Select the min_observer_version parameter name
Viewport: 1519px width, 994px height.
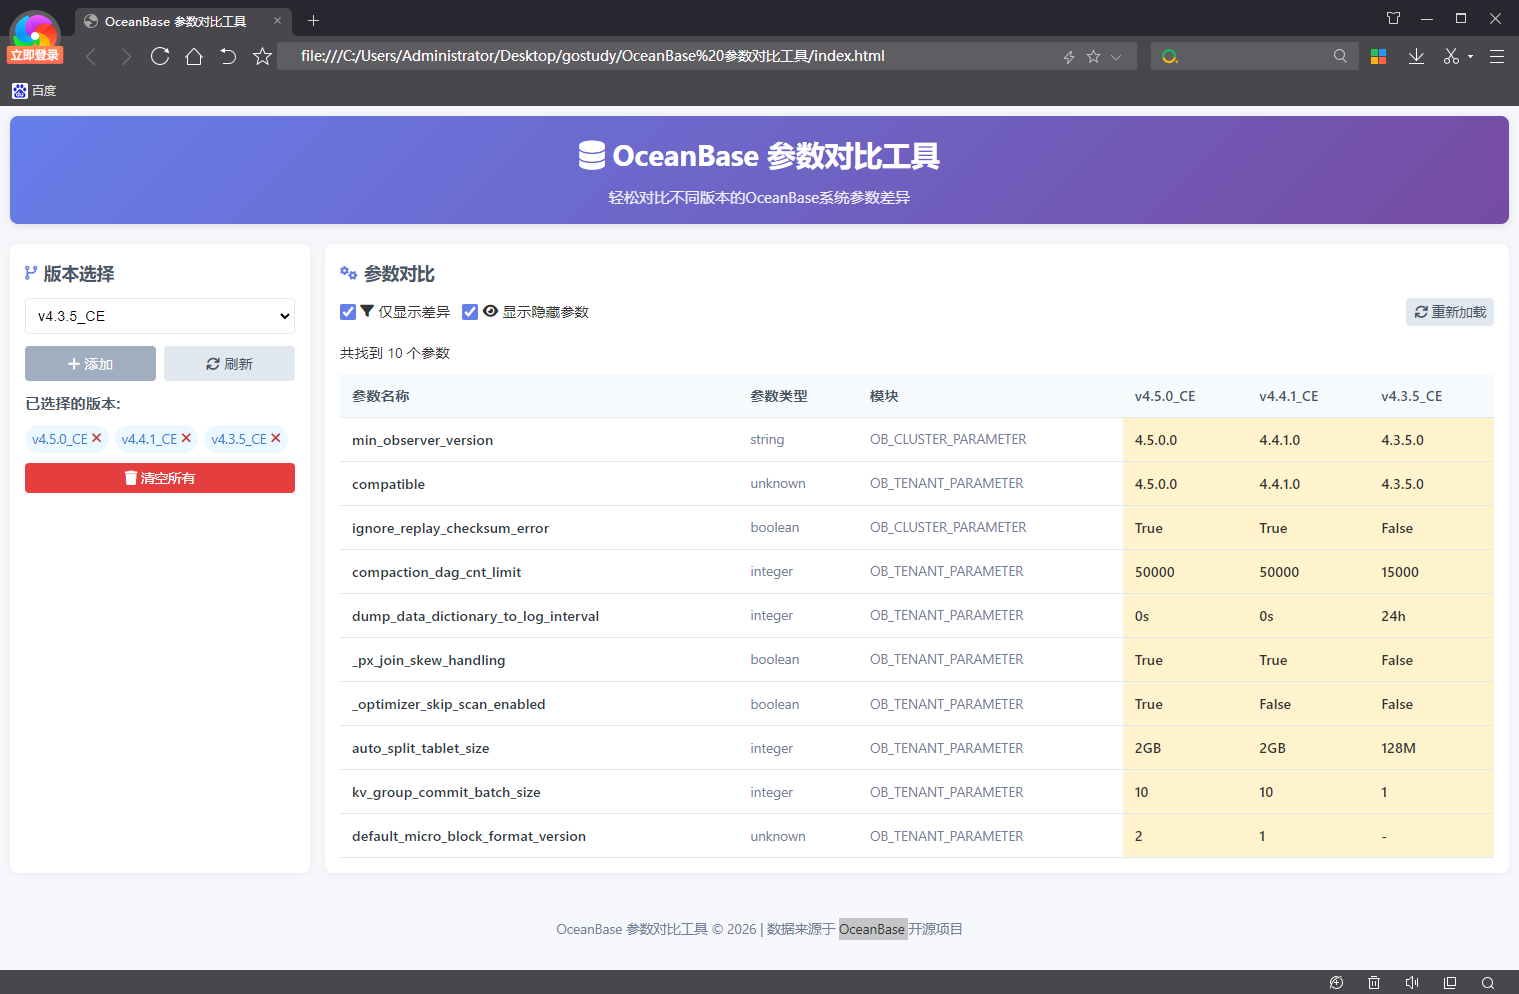coord(422,440)
